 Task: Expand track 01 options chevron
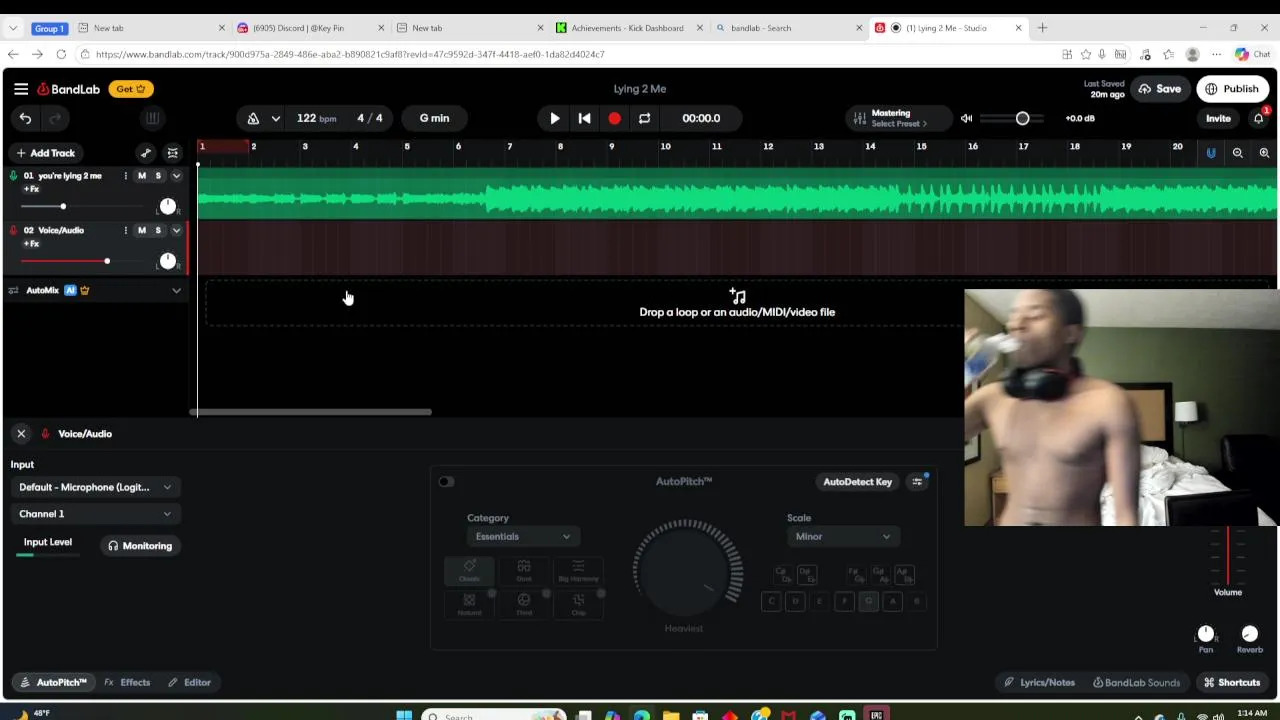pyautogui.click(x=176, y=176)
